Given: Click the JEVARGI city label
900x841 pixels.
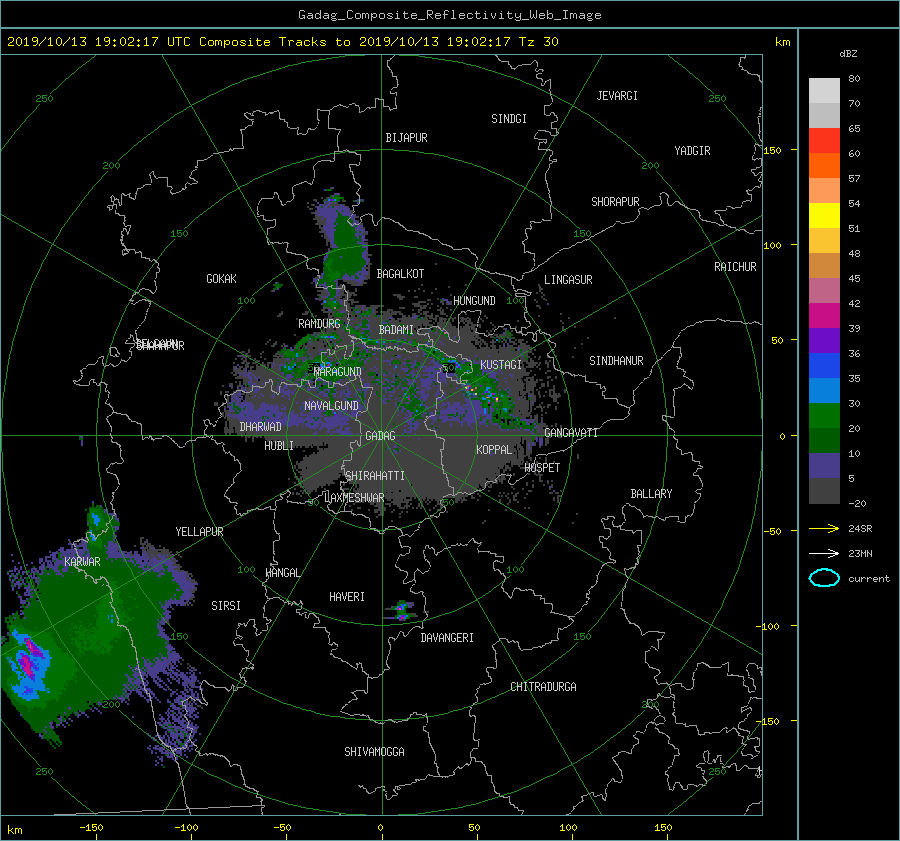Looking at the screenshot, I should (x=617, y=96).
